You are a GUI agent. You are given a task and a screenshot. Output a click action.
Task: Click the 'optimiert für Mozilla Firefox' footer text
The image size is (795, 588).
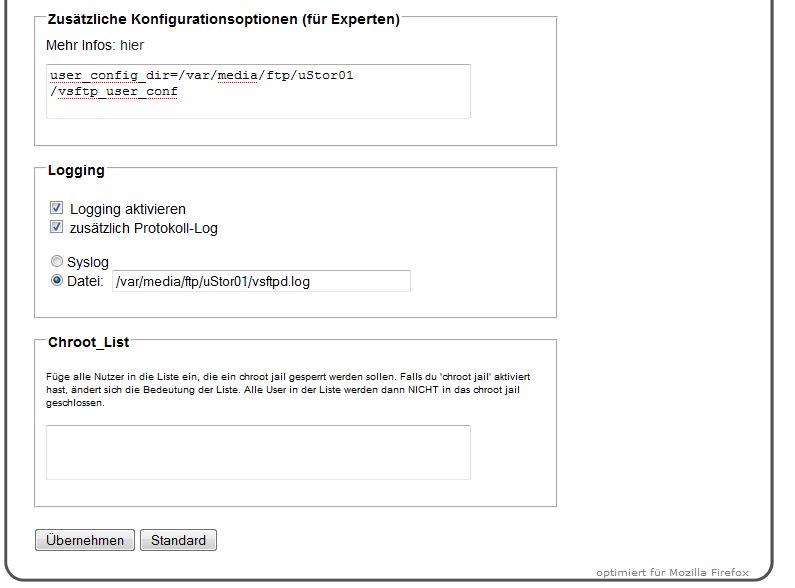[672, 573]
